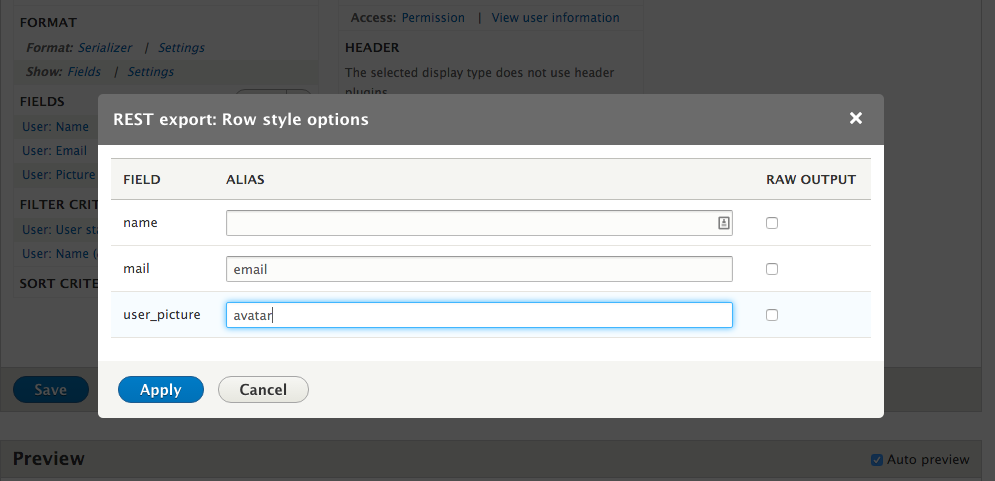Click the user_picture alias text field
This screenshot has height=481, width=995.
coord(479,315)
